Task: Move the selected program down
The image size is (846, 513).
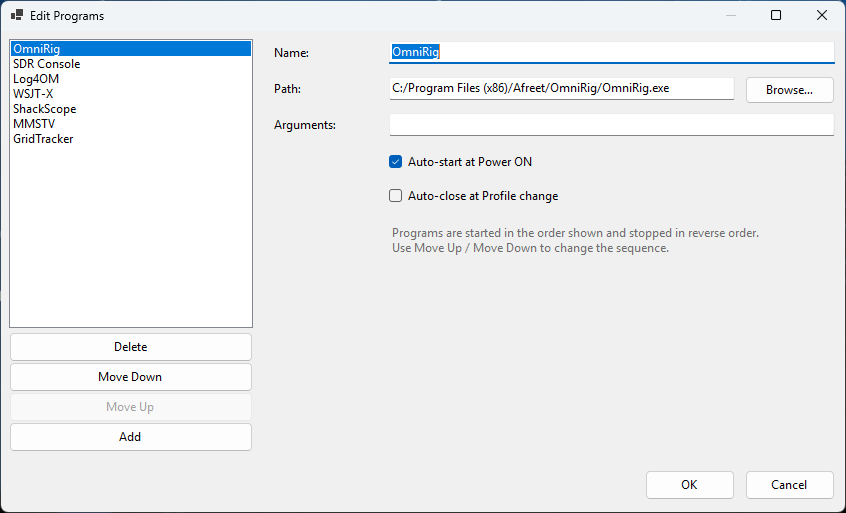Action: point(131,377)
